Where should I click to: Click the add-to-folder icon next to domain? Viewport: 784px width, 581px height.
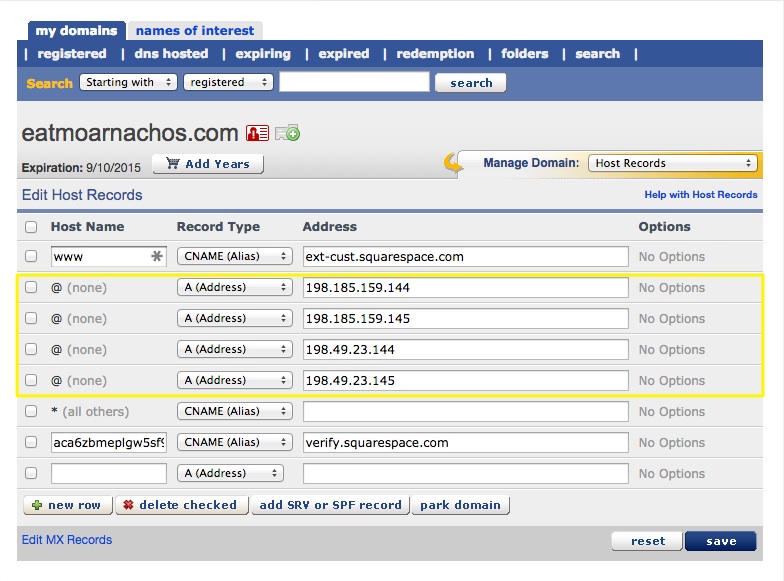pos(287,133)
